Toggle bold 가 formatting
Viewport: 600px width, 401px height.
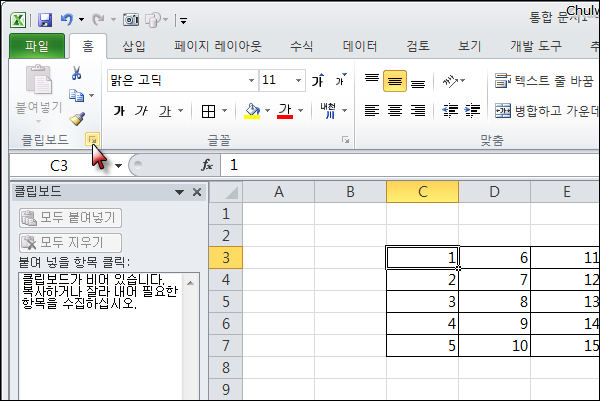119,111
